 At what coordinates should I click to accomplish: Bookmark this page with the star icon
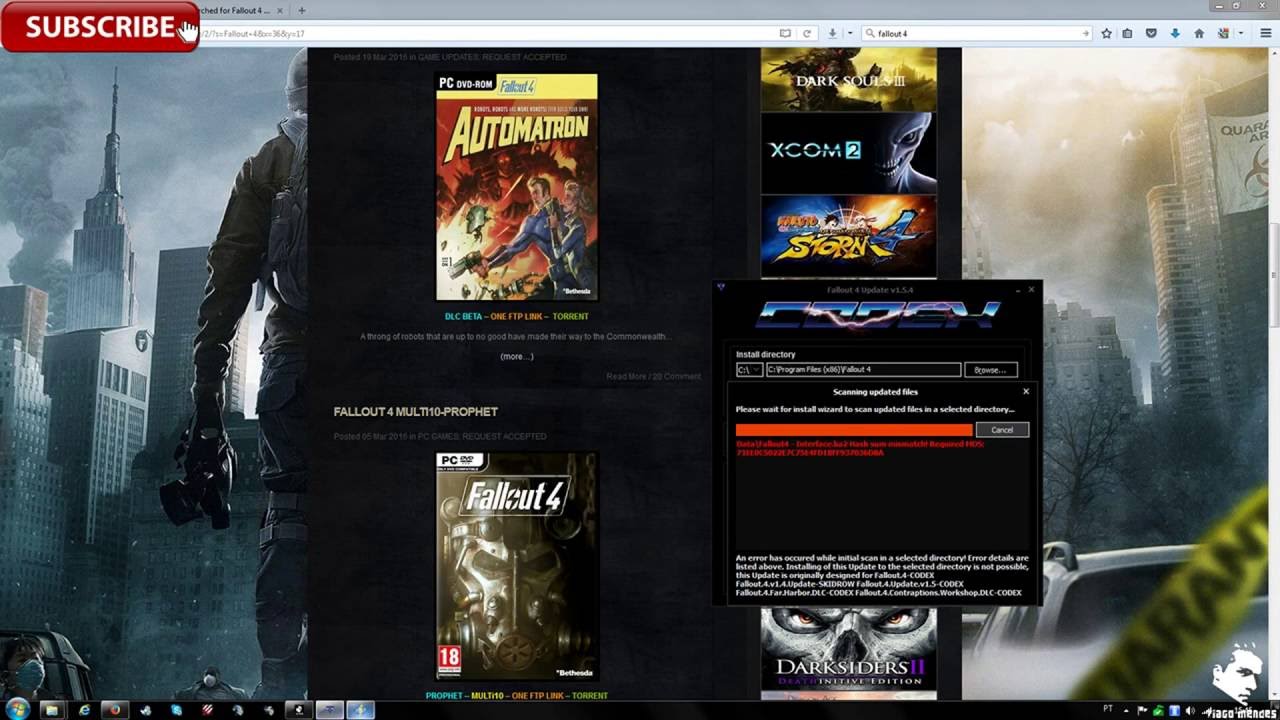coord(1106,33)
